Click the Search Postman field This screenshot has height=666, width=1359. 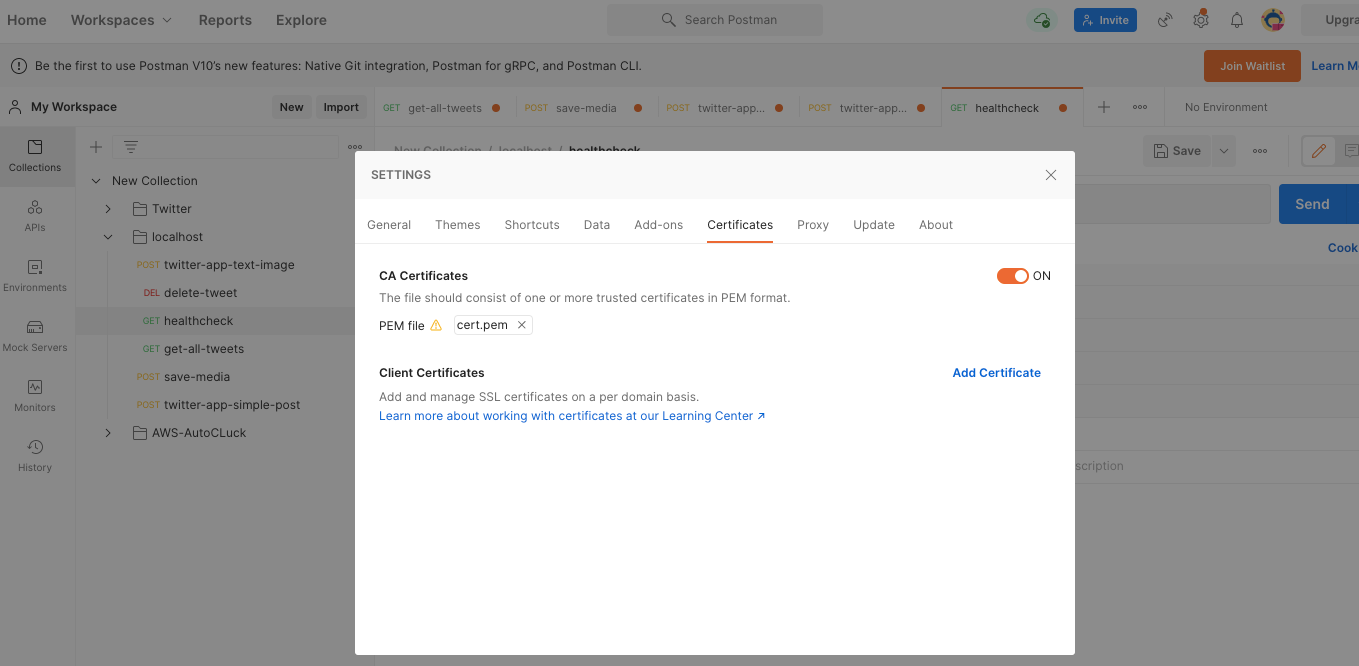coord(715,20)
